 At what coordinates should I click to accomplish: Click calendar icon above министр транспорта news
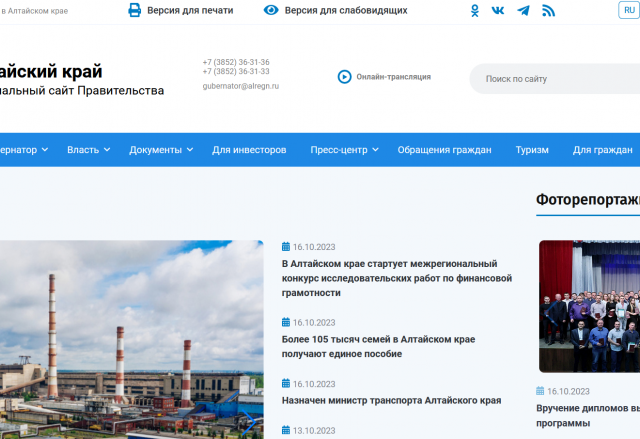coord(286,384)
